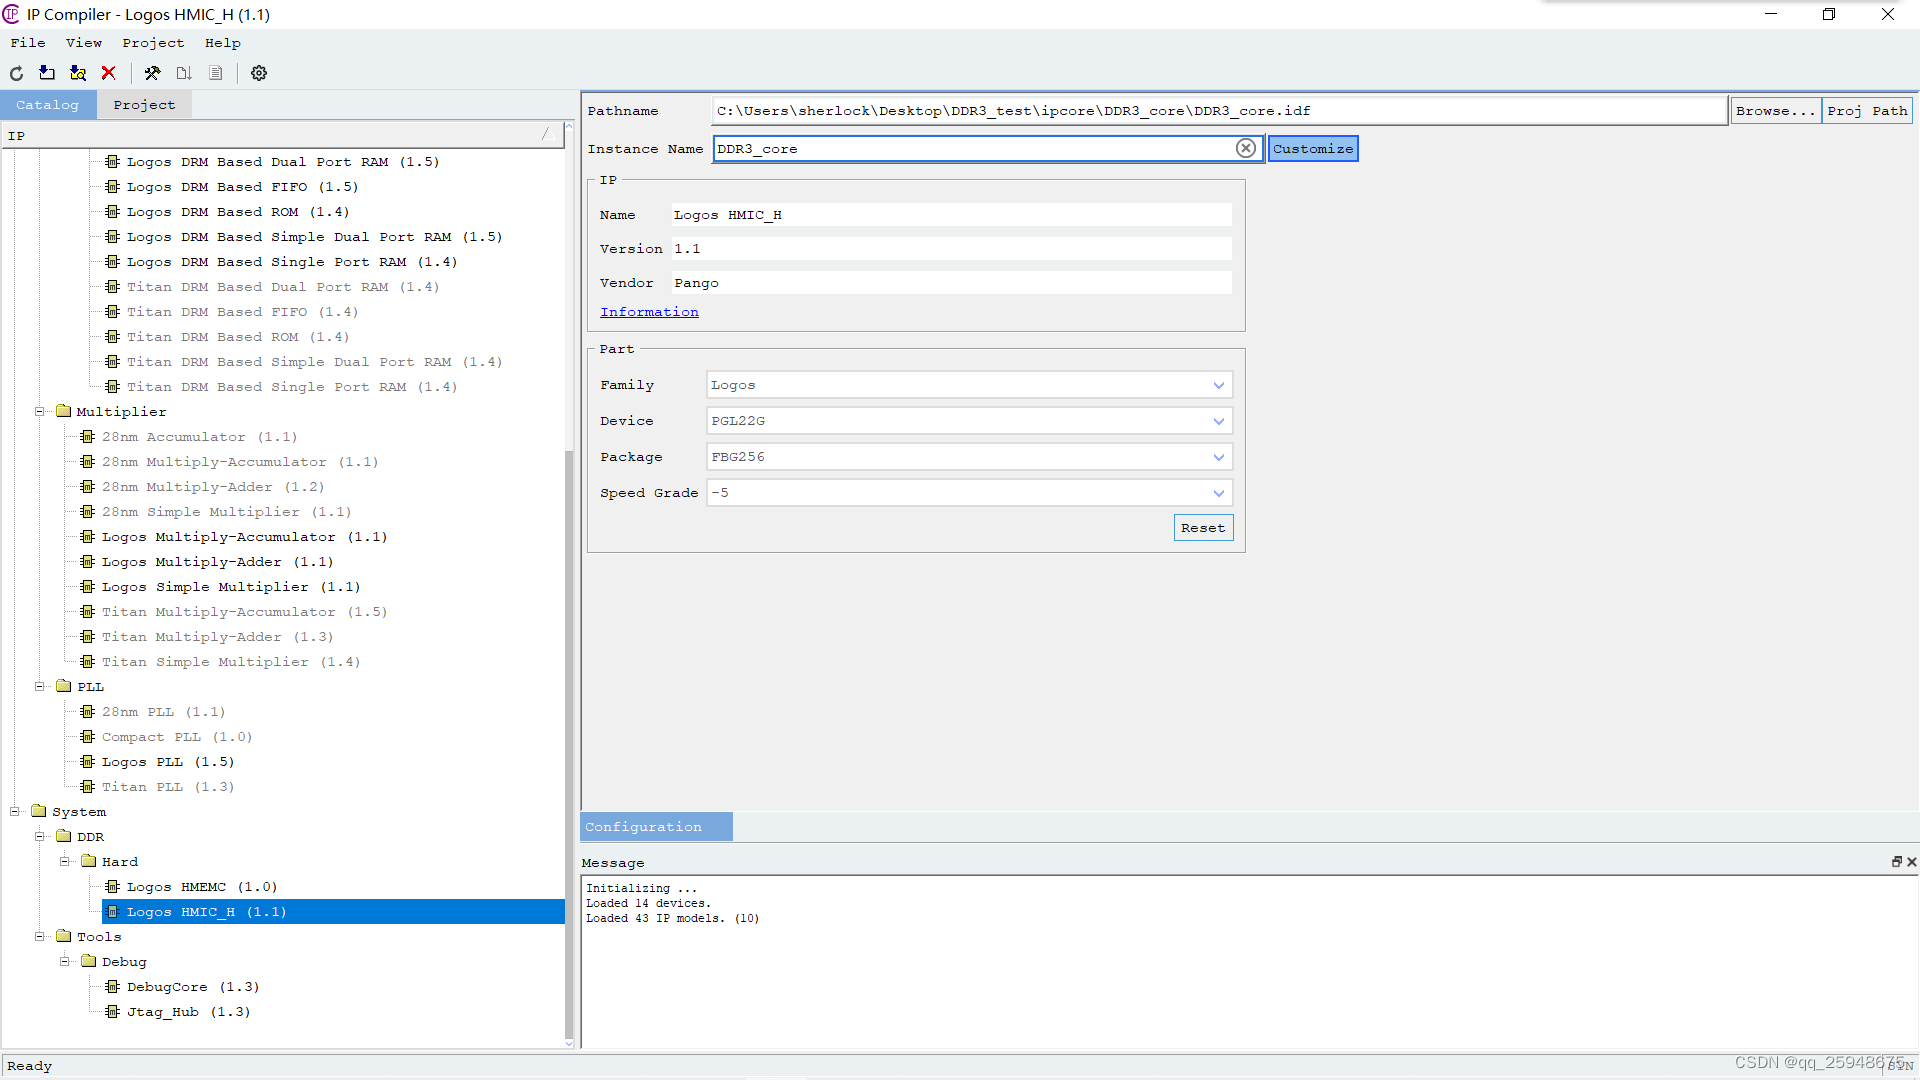
Task: Open the Project menu
Action: coord(153,43)
